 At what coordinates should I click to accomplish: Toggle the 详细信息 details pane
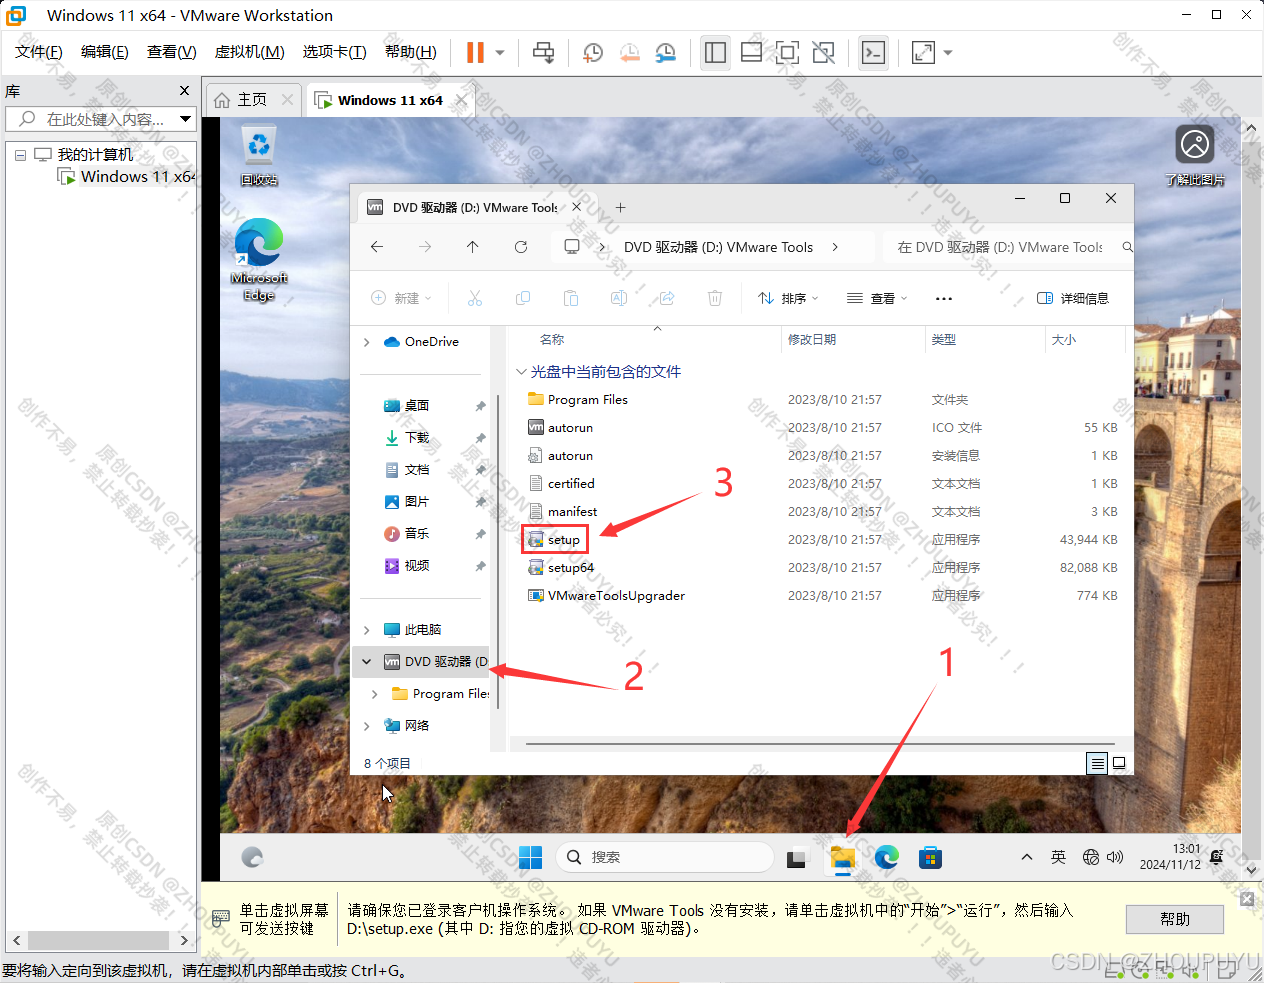tap(1073, 298)
